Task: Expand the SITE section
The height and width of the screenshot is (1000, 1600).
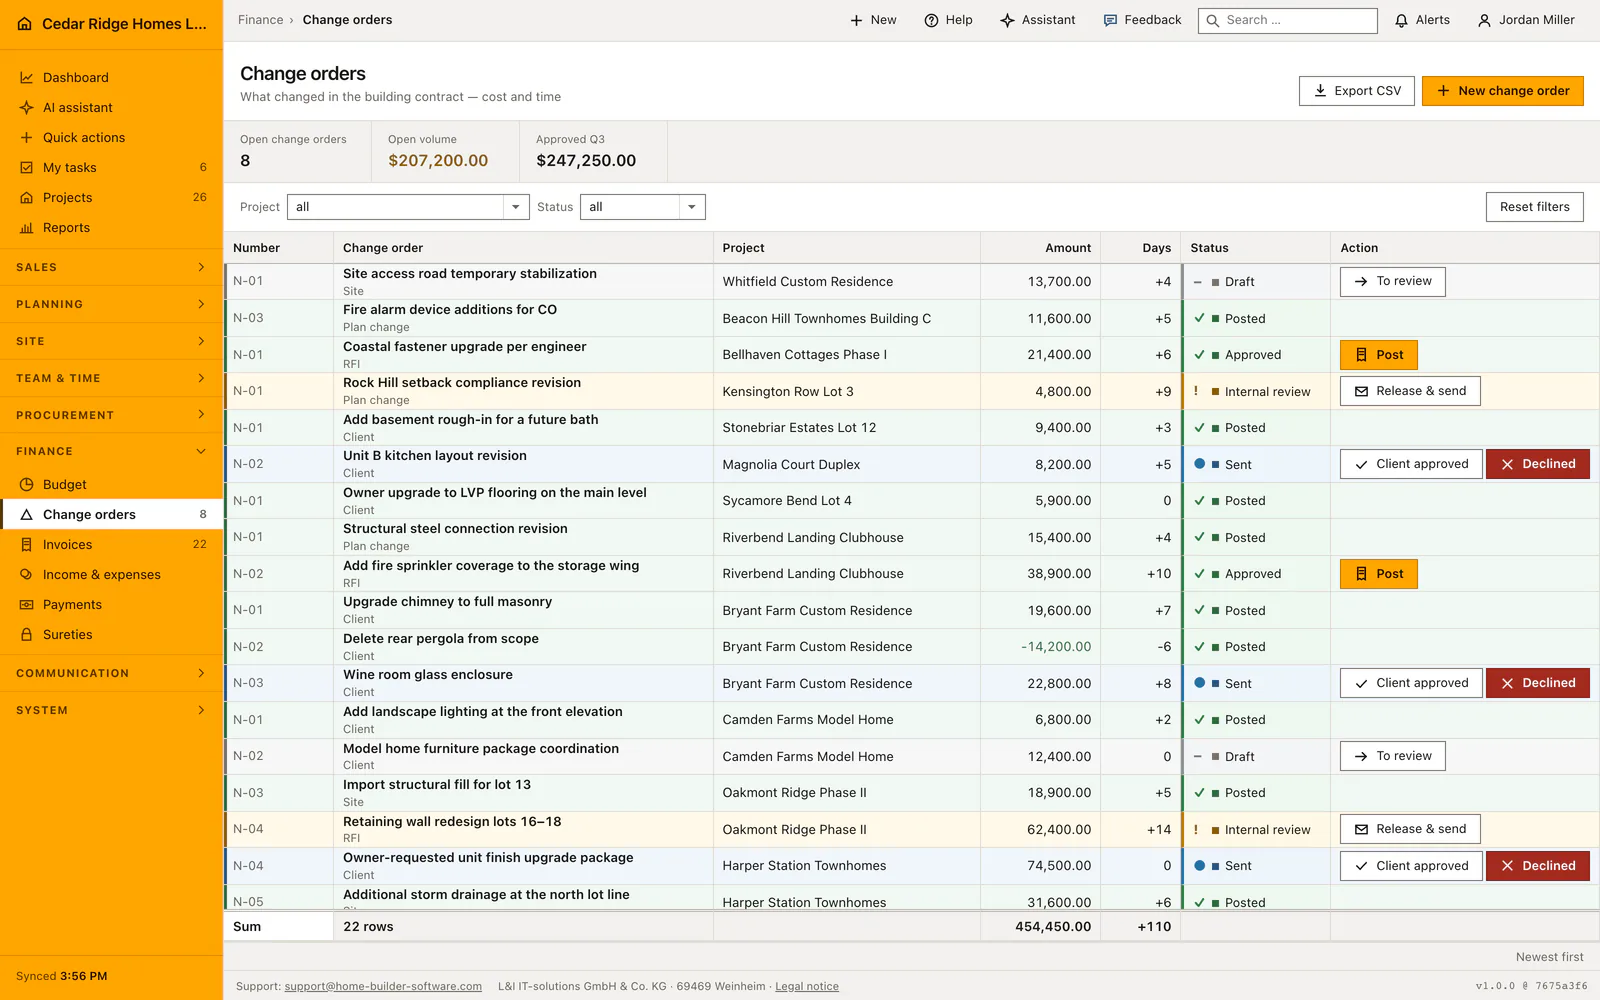Action: (111, 341)
